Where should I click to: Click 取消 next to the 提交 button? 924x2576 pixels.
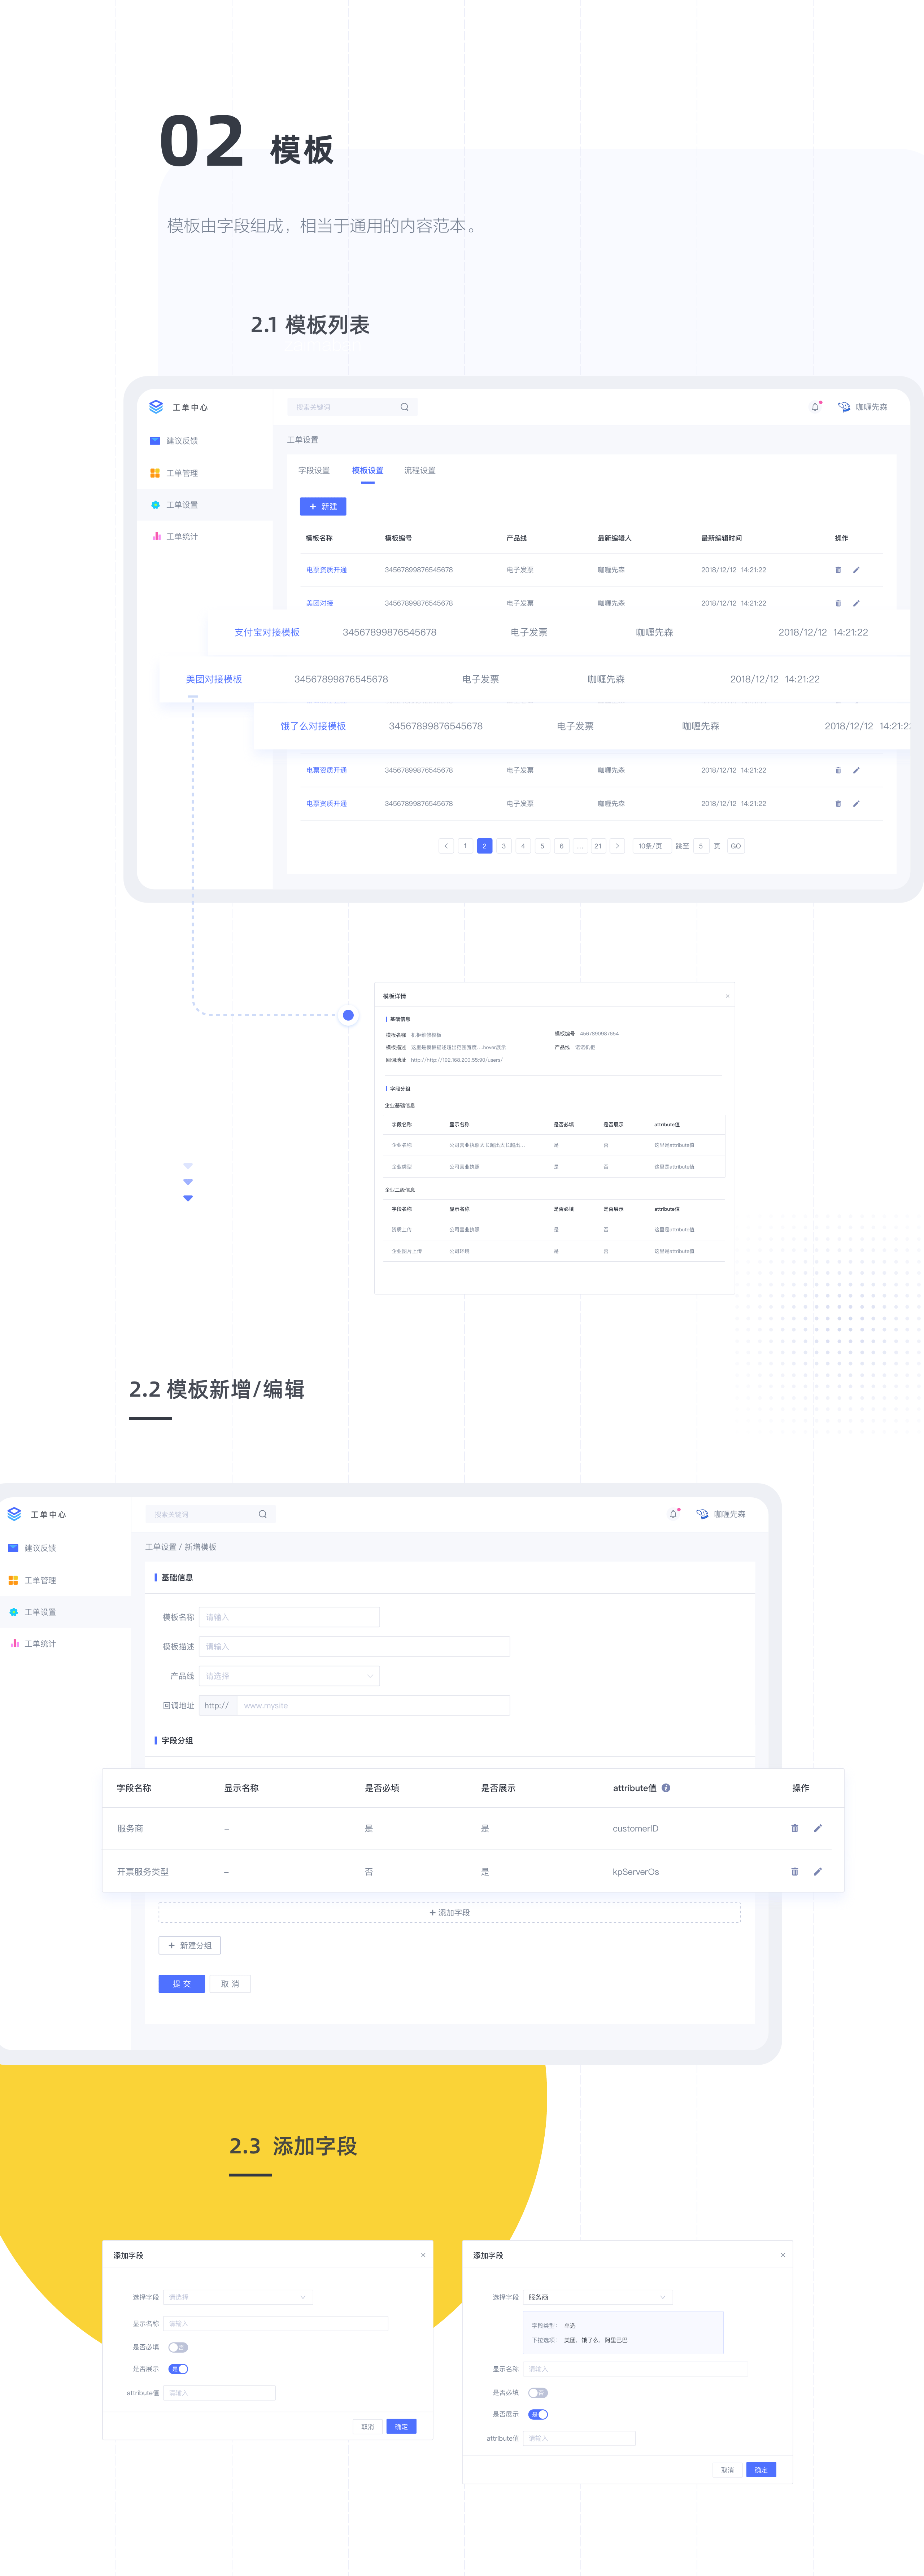[230, 1984]
